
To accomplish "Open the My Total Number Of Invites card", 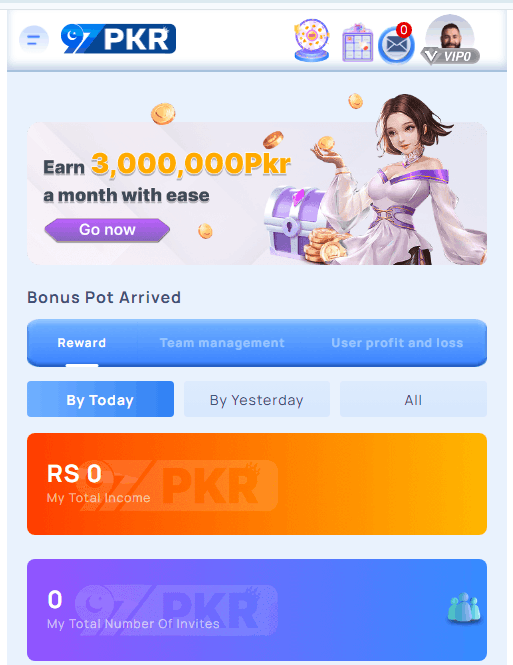I will 257,610.
